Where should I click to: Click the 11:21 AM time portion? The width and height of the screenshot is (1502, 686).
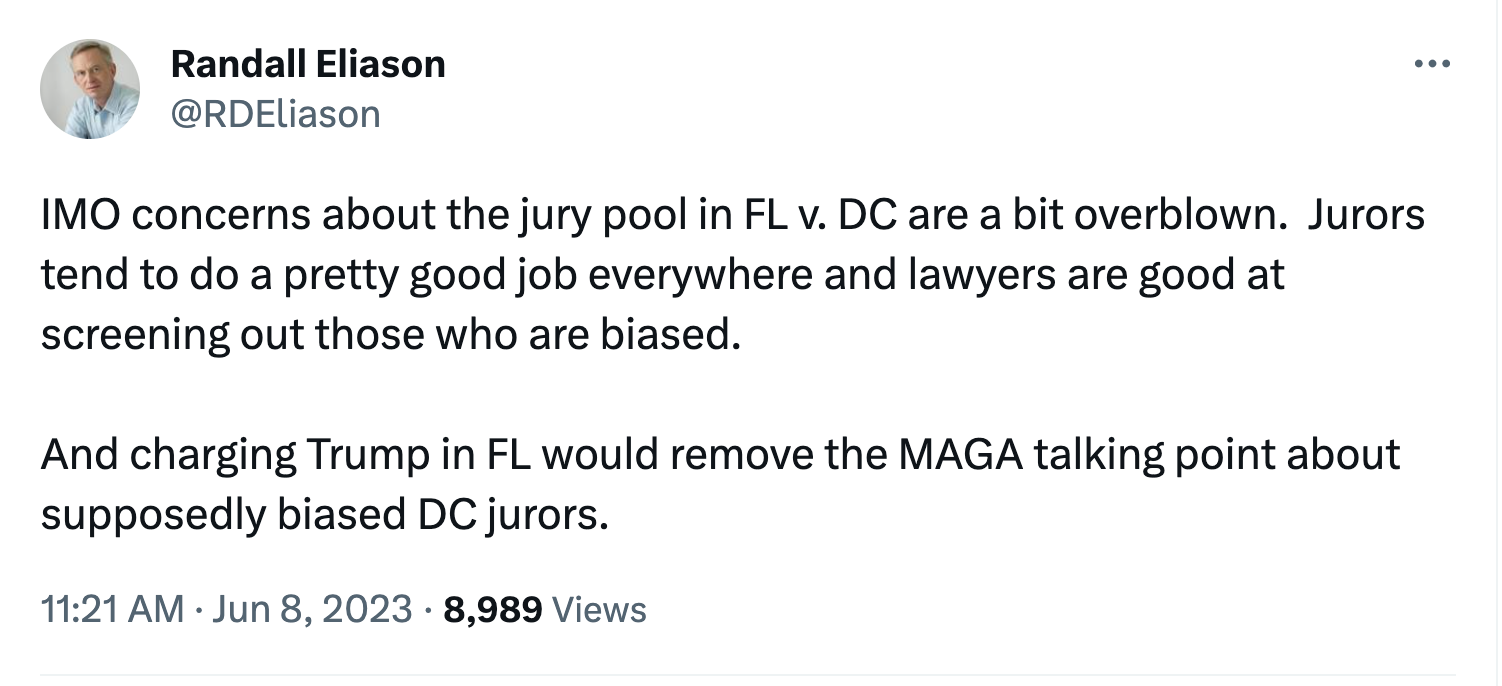pos(113,607)
